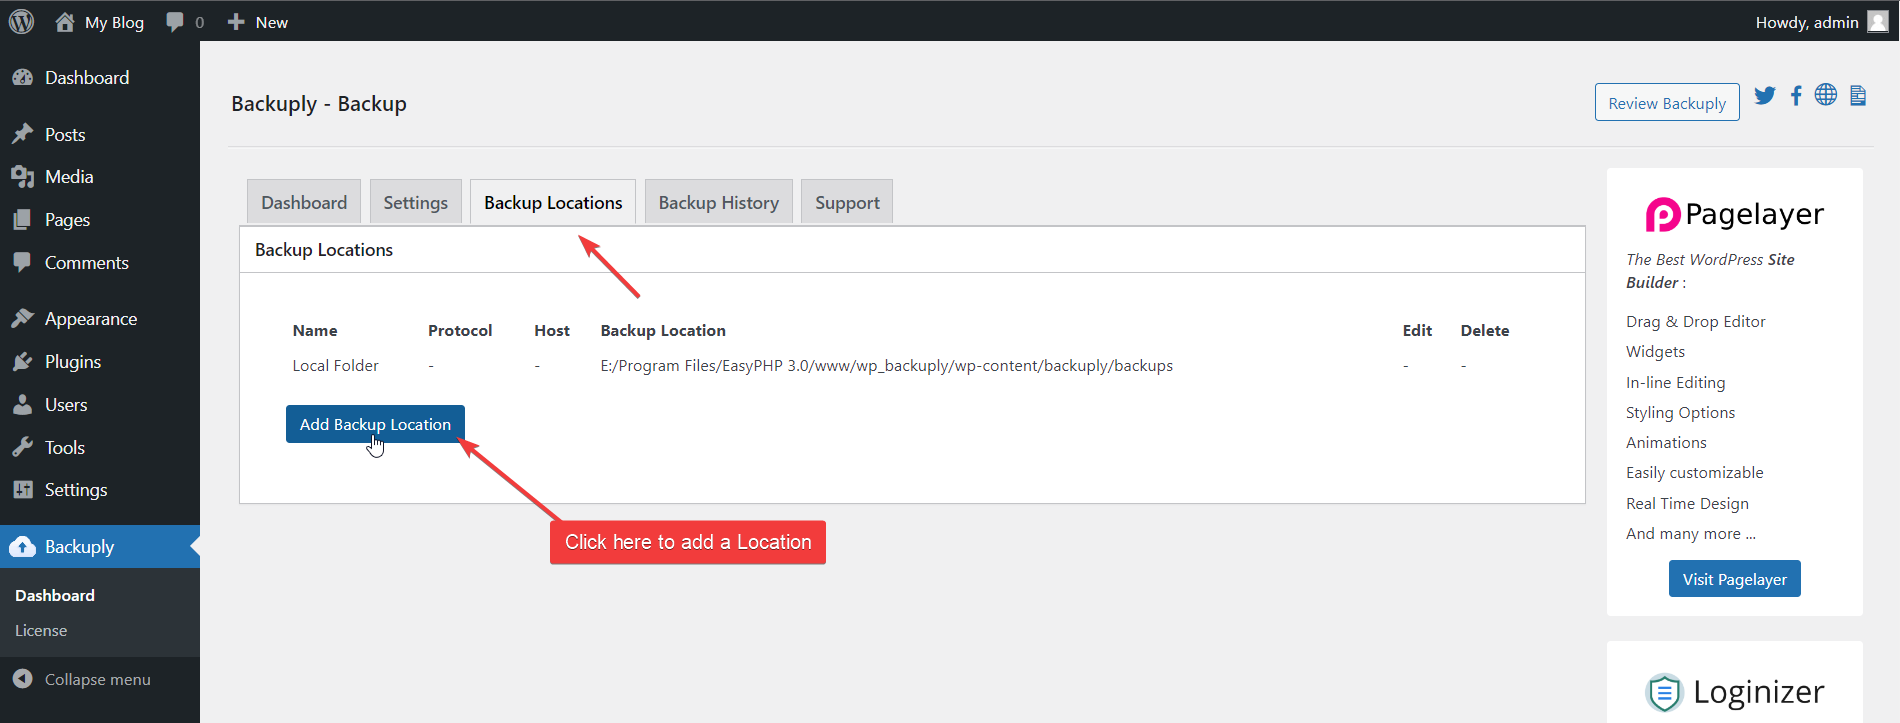Click the Settings sliders icon in sidebar
This screenshot has width=1900, height=723.
pyautogui.click(x=22, y=489)
